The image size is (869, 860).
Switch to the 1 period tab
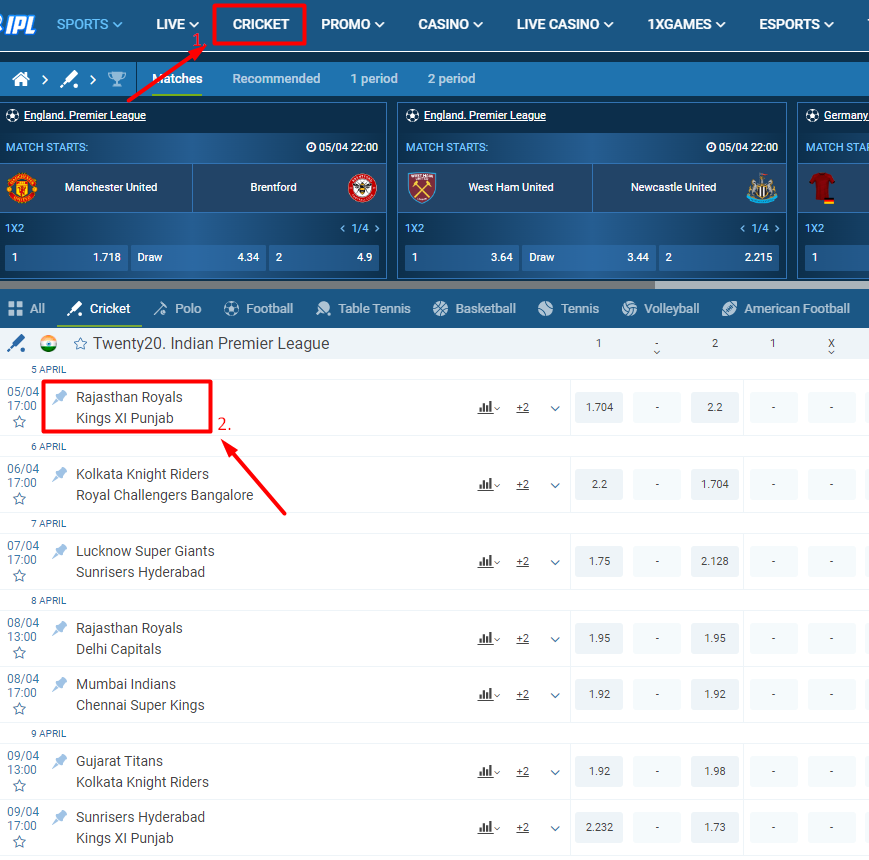point(374,79)
